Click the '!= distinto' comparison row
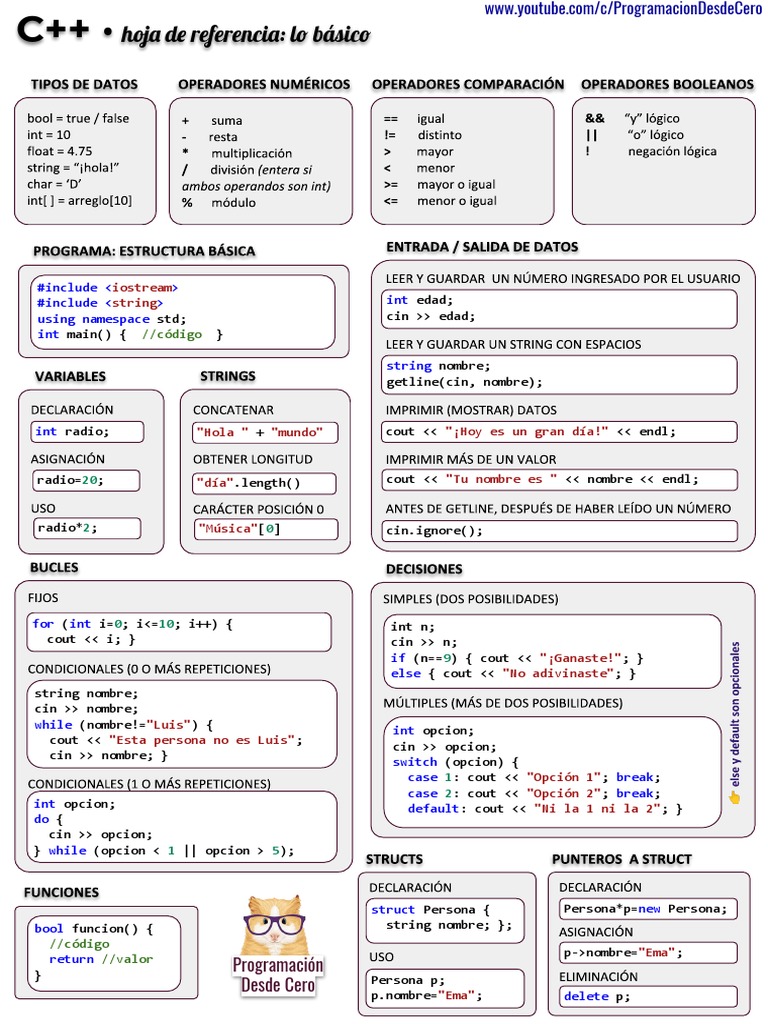768x1024 pixels. click(x=423, y=135)
